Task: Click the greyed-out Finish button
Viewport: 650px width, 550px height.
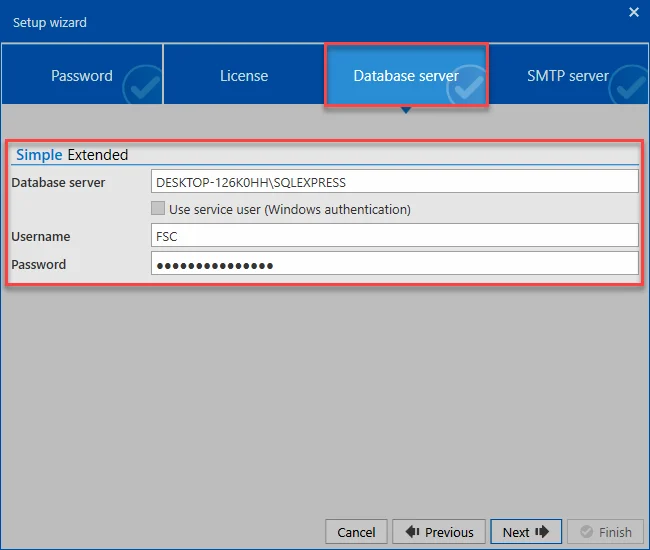Action: tap(605, 532)
